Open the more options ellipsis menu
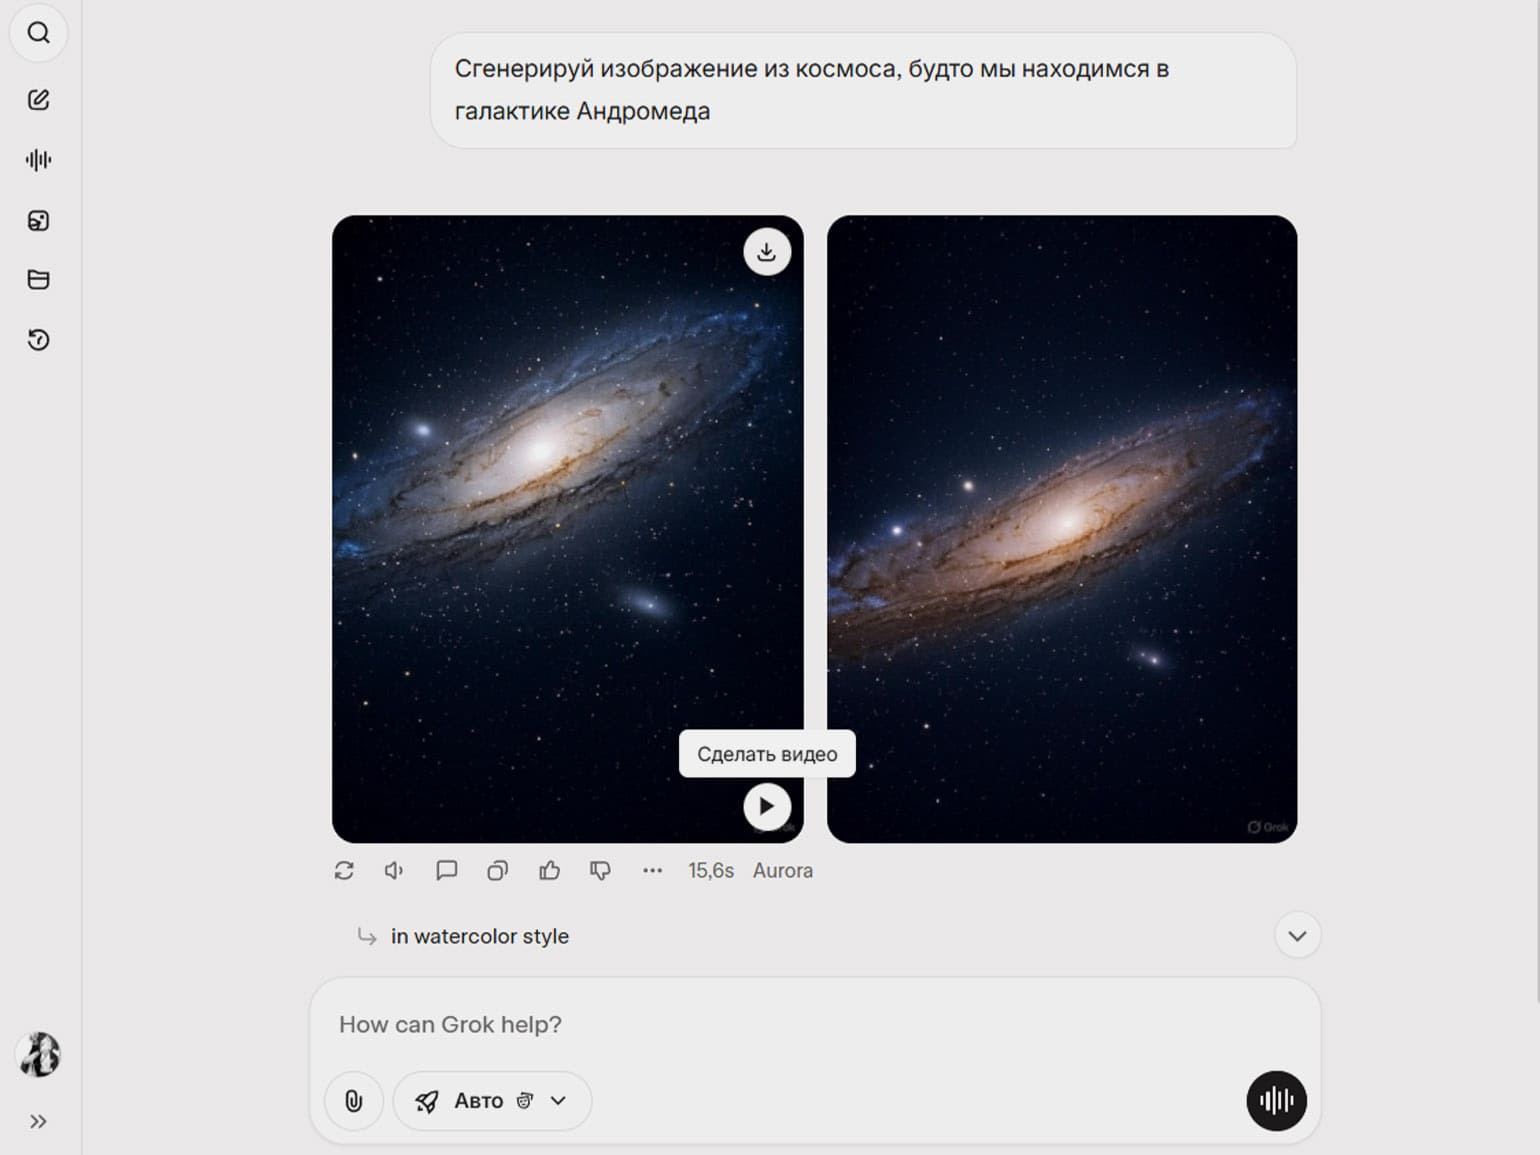1540x1155 pixels. point(652,871)
